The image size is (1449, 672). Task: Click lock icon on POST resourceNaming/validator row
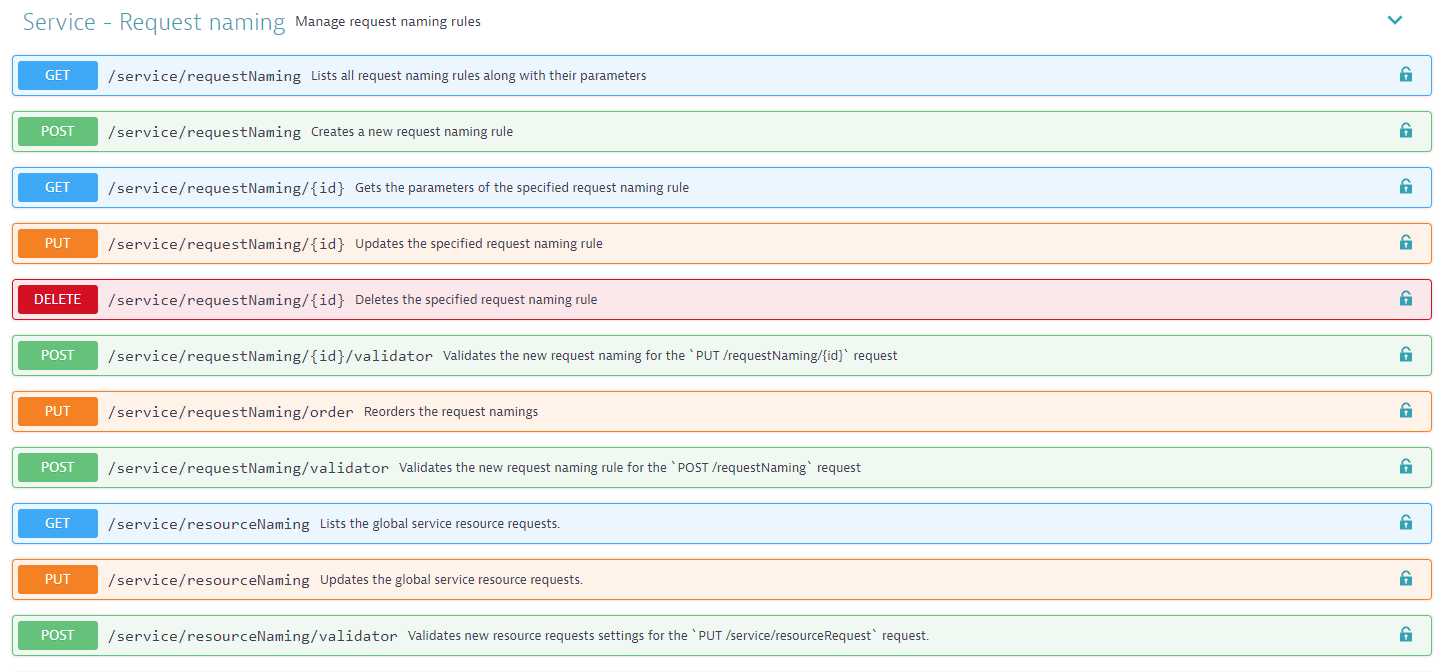pyautogui.click(x=1405, y=635)
